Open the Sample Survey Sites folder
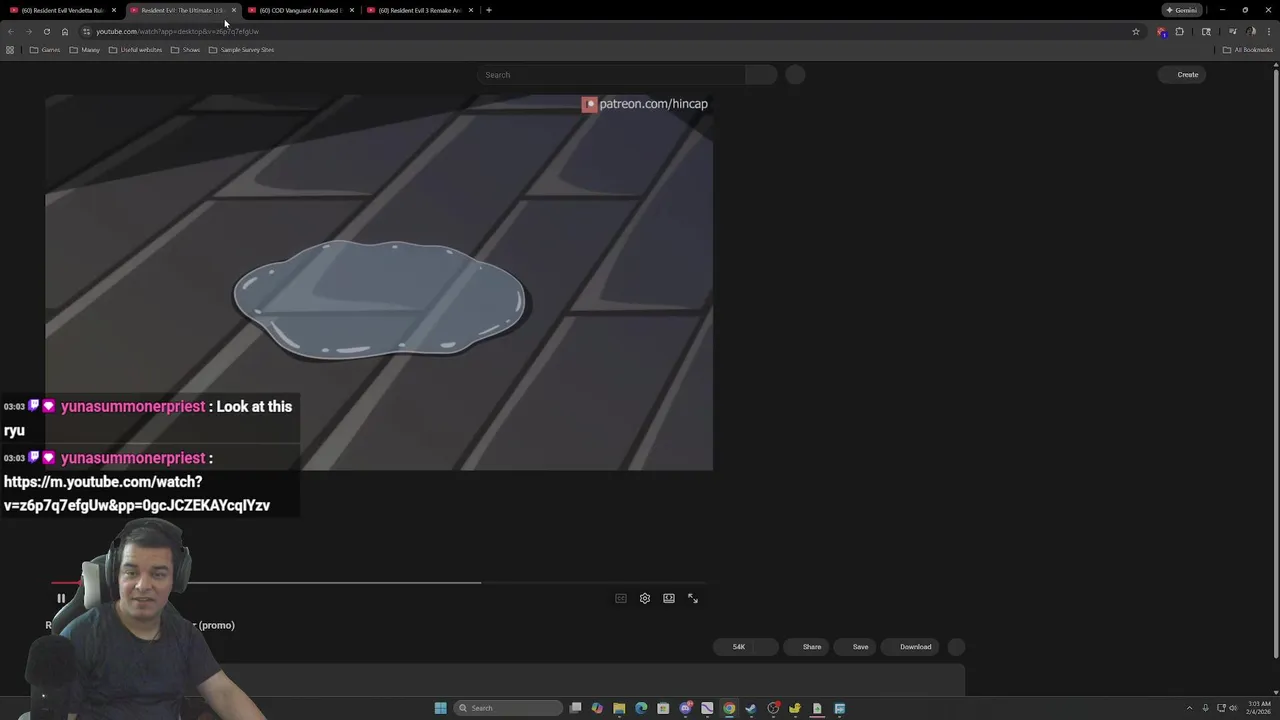This screenshot has width=1280, height=720. 241,50
